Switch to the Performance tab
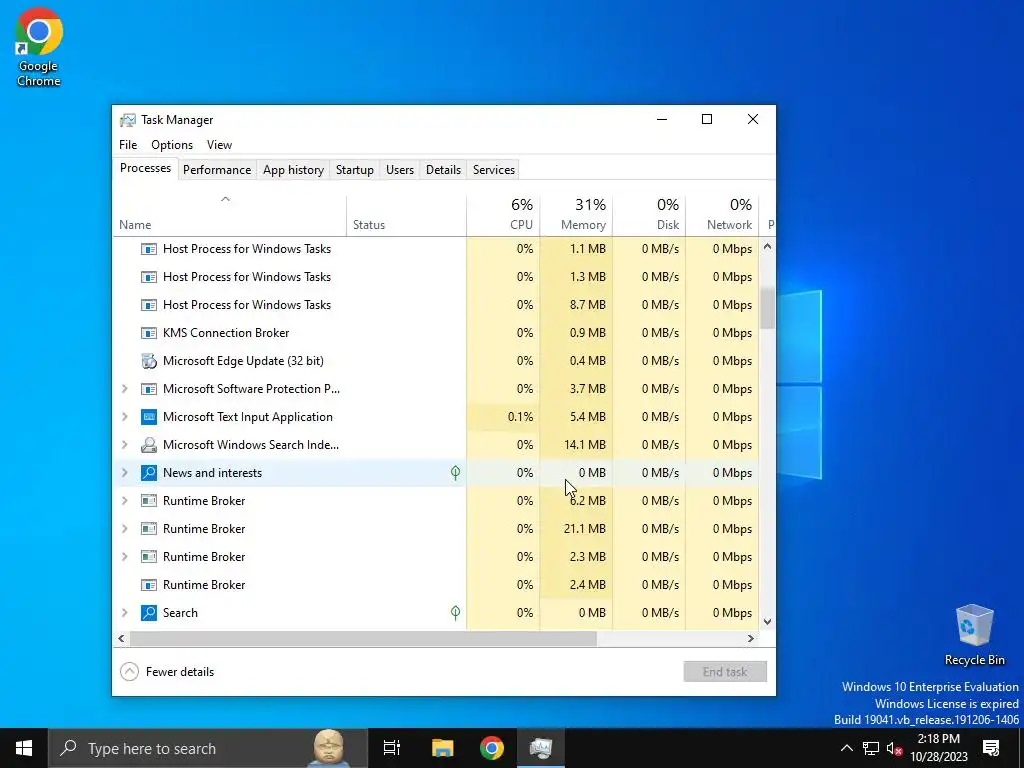The height and width of the screenshot is (768, 1024). [217, 170]
